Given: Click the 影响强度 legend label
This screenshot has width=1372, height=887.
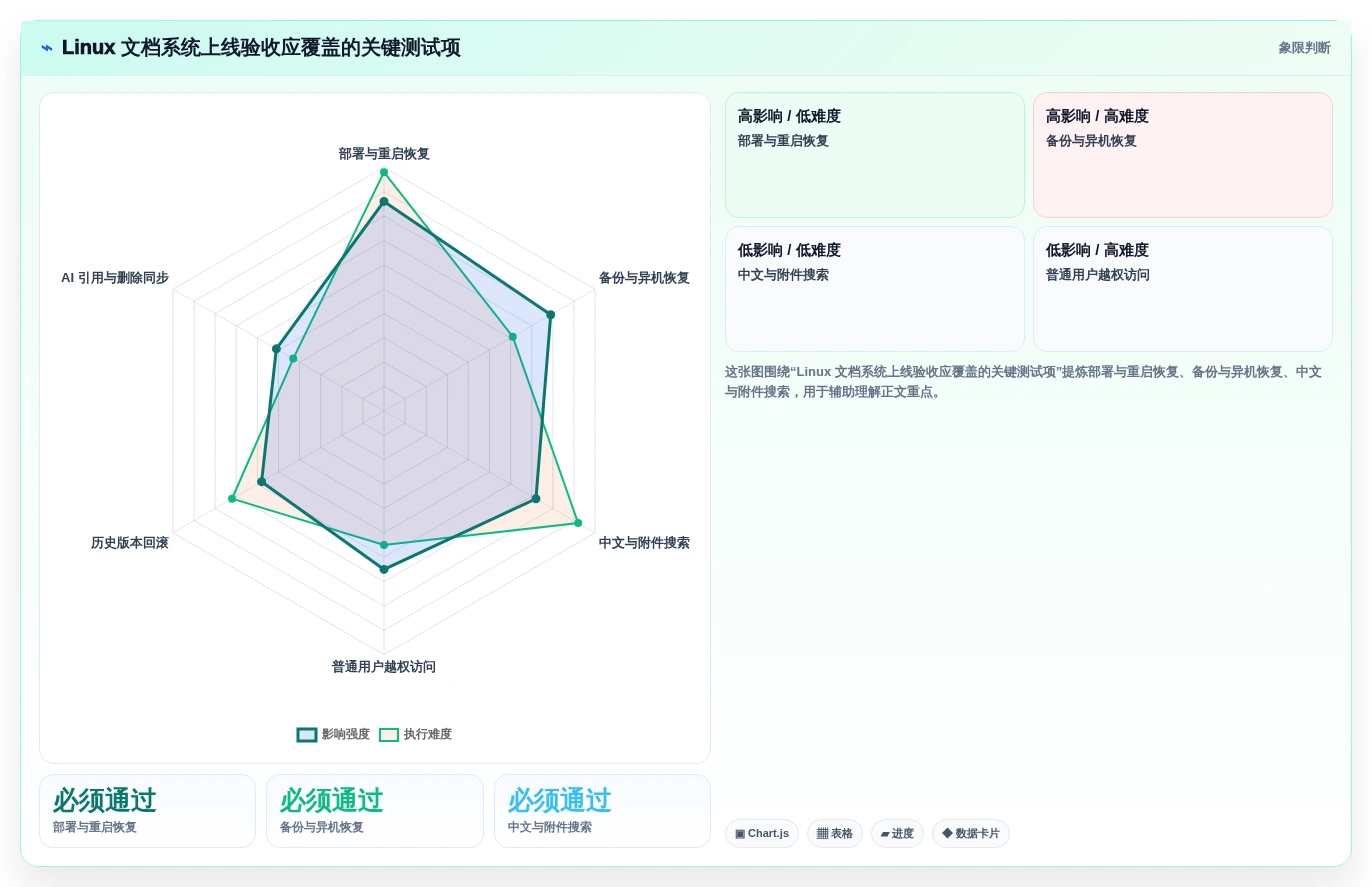Looking at the screenshot, I should click(x=346, y=735).
